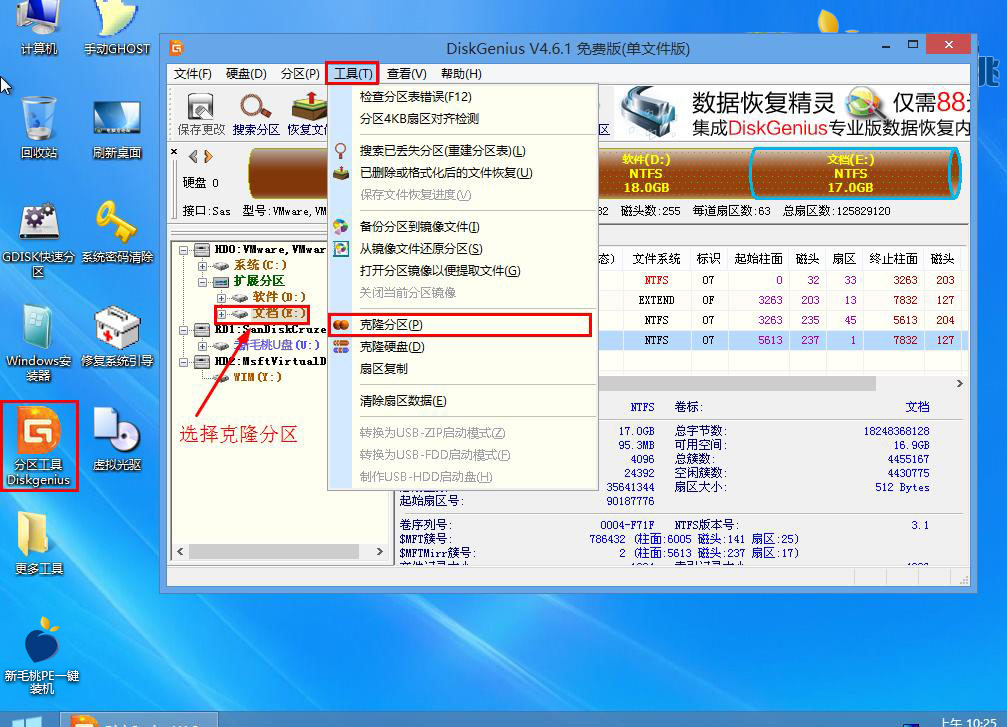Screen dimensions: 1007x727
Task: Click the 搜索分区 toolbar icon
Action: pos(256,114)
